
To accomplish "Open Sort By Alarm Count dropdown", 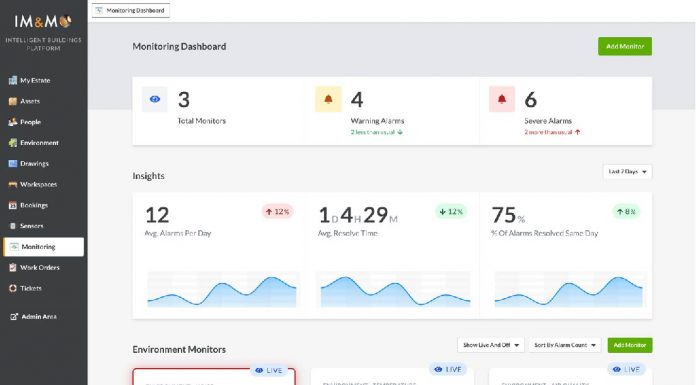I will pyautogui.click(x=565, y=345).
